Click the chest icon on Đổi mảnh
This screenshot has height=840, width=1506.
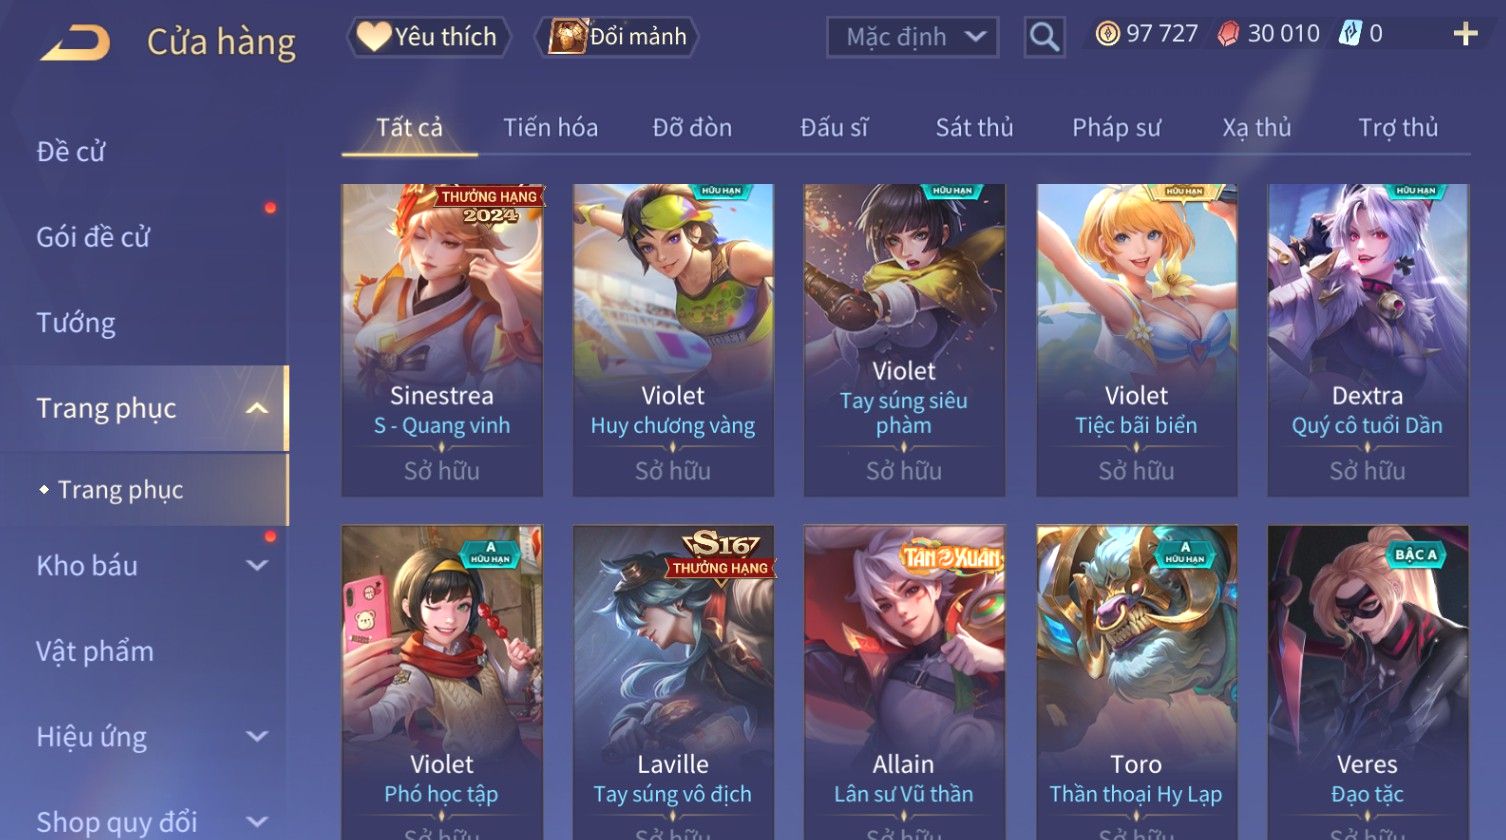coord(567,37)
